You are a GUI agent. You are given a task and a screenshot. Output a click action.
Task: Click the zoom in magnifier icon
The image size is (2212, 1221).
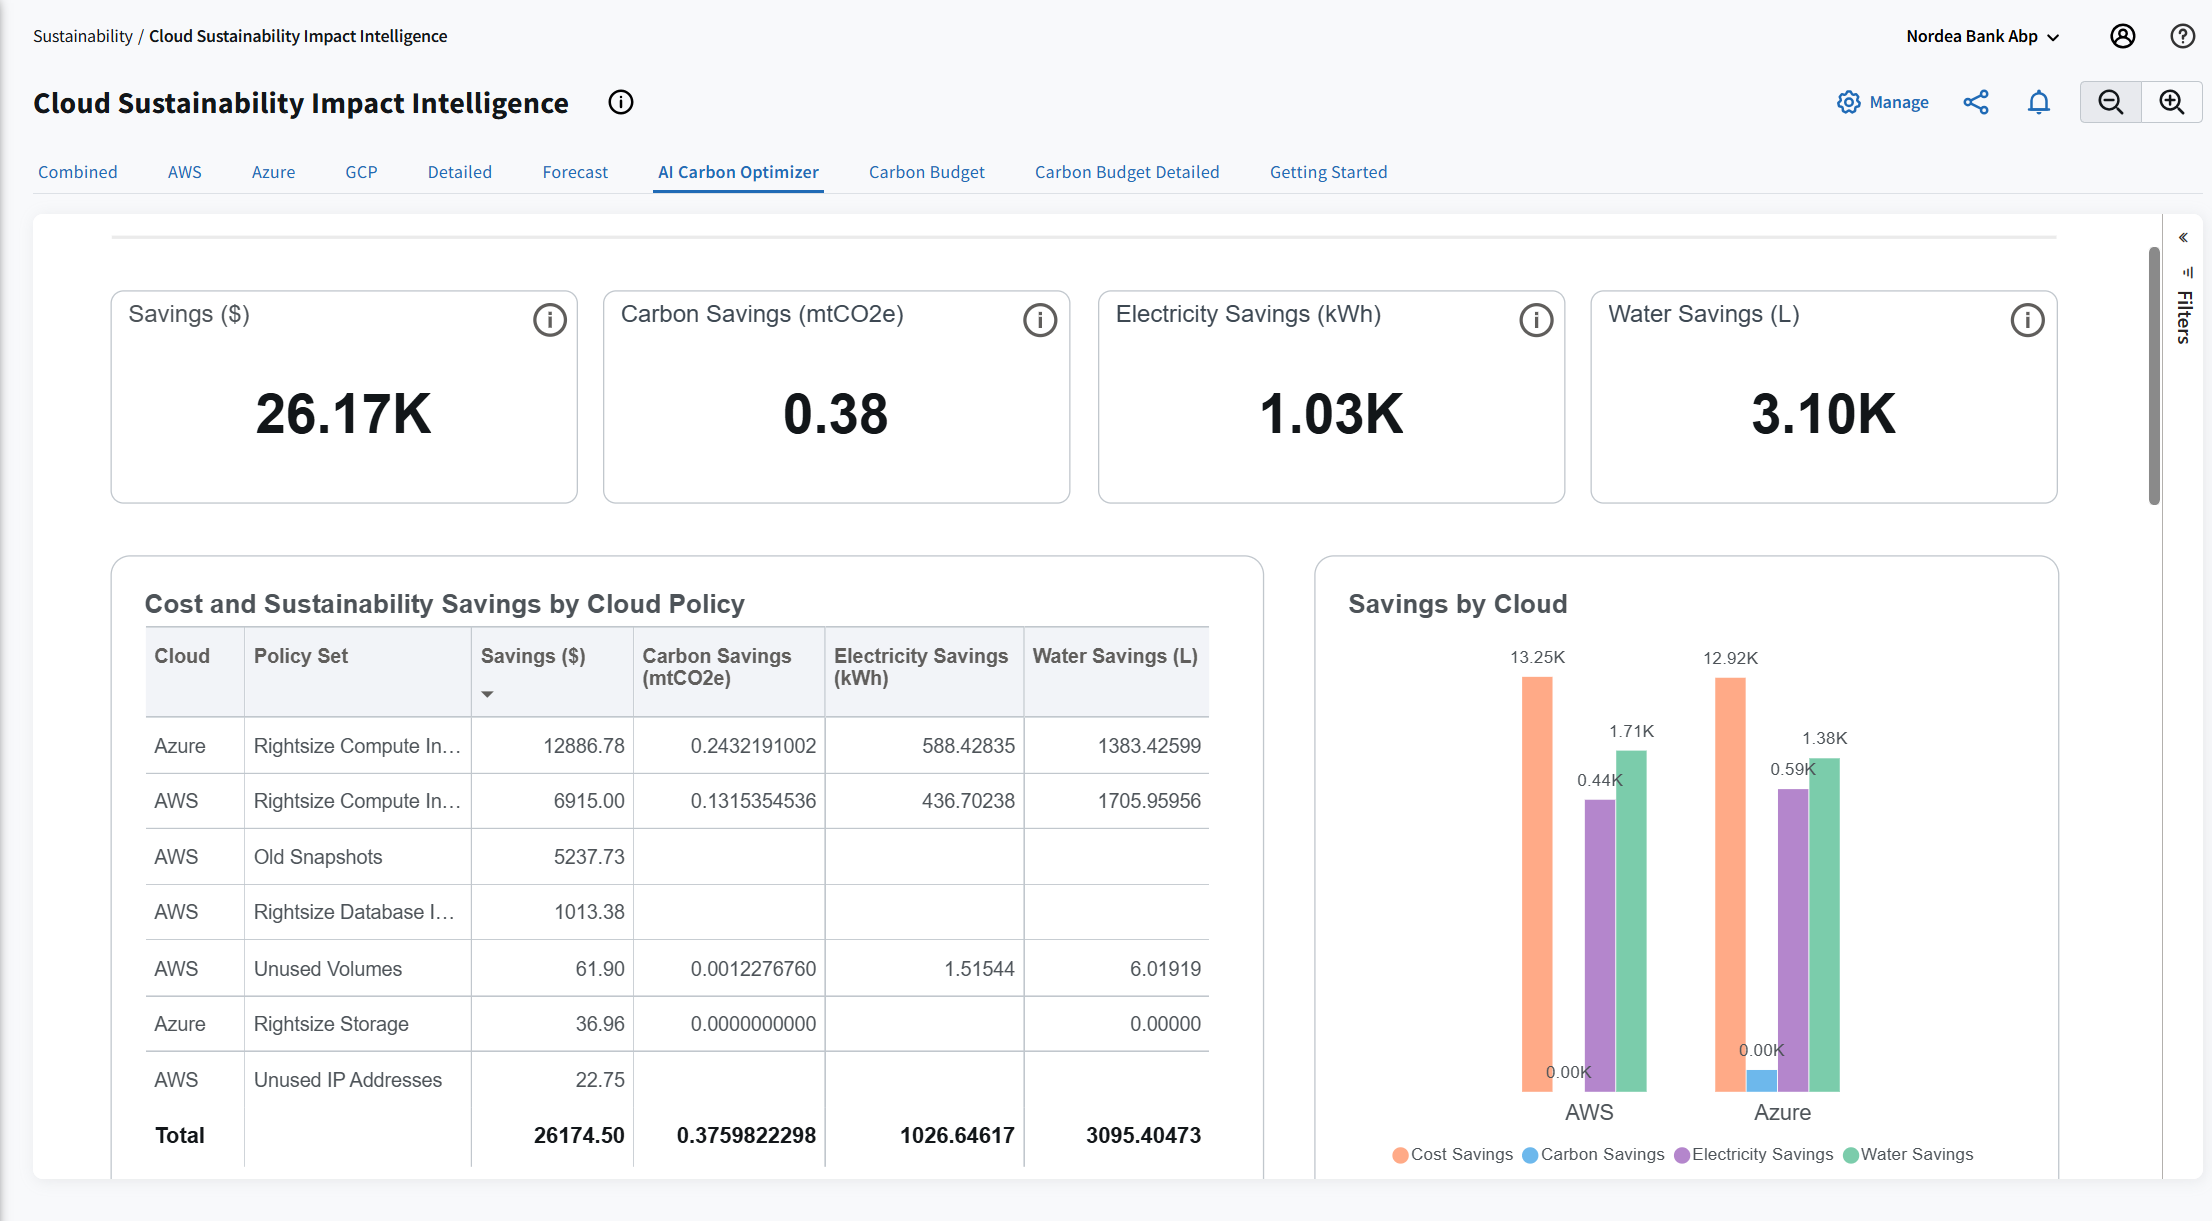tap(2171, 102)
